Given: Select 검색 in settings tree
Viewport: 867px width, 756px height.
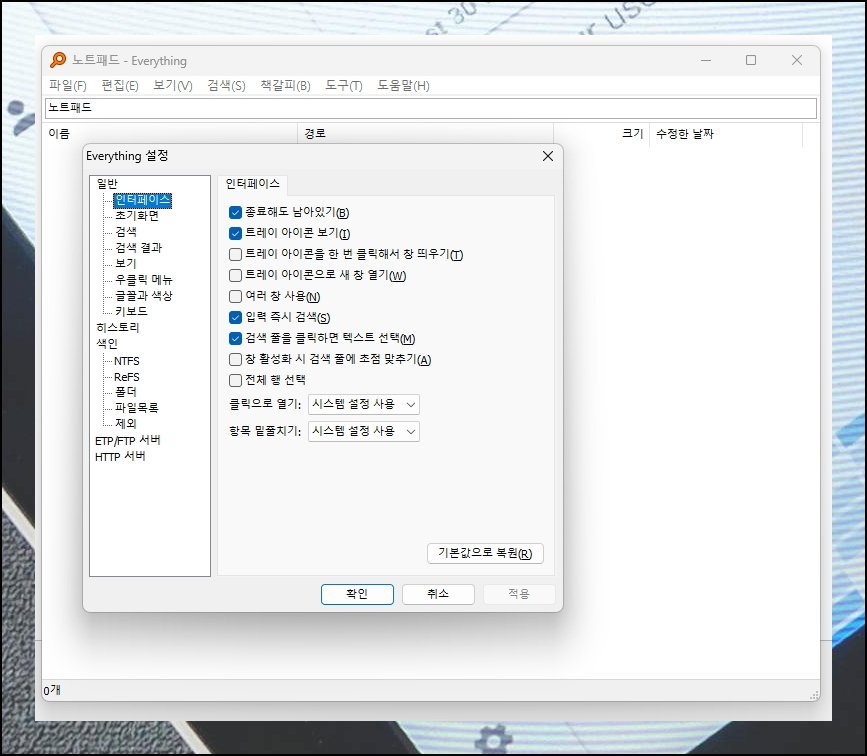Looking at the screenshot, I should [x=126, y=232].
